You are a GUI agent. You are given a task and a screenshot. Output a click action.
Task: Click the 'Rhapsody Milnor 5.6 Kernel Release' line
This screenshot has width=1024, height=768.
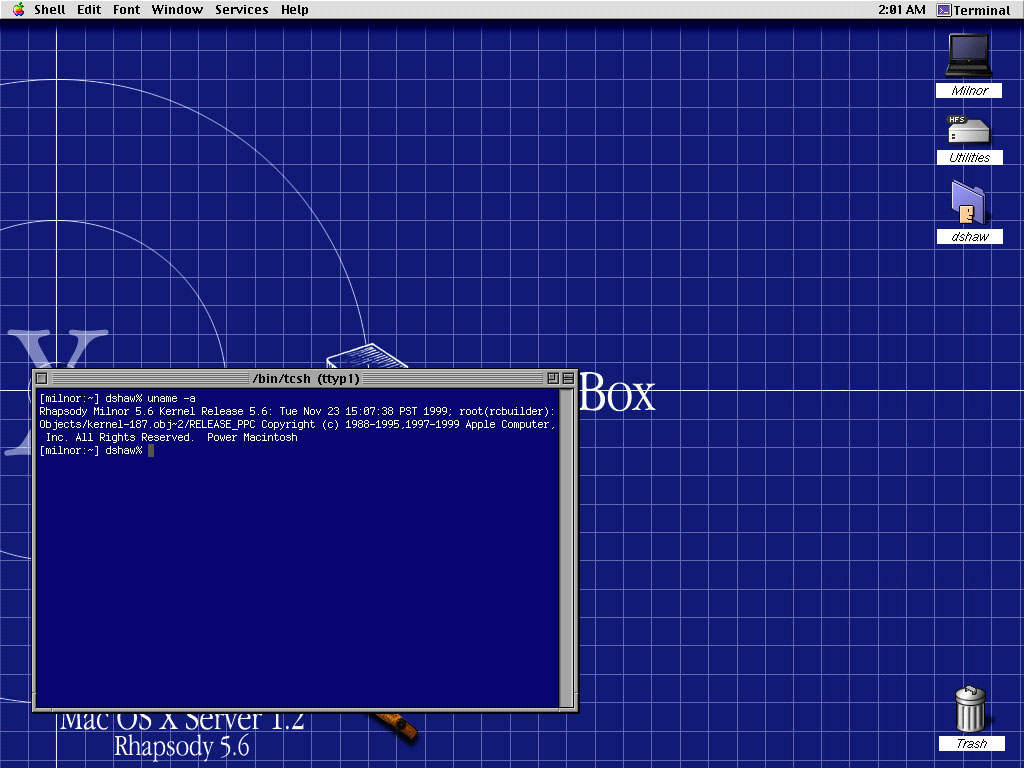click(296, 411)
